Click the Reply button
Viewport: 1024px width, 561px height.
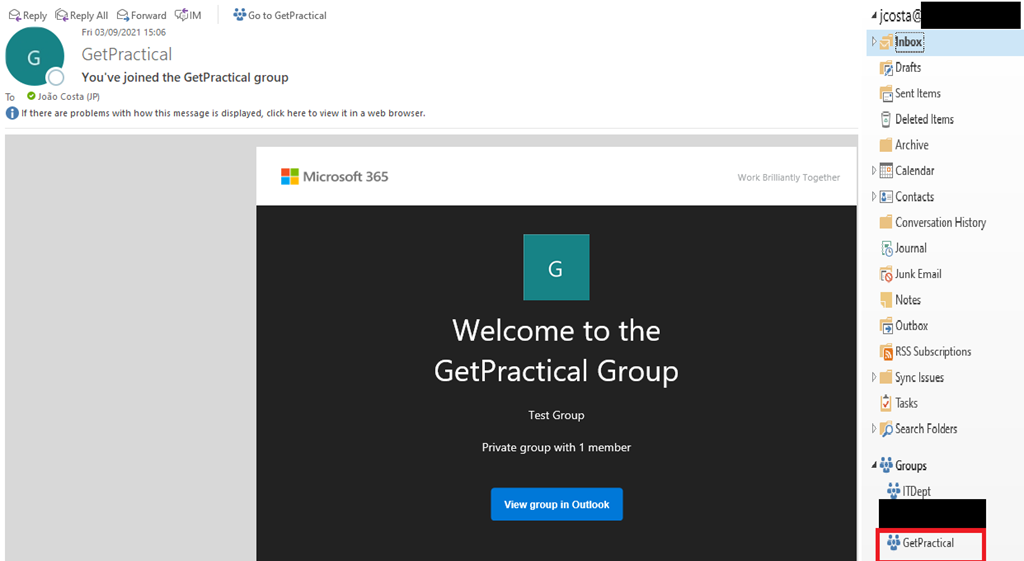click(x=27, y=15)
